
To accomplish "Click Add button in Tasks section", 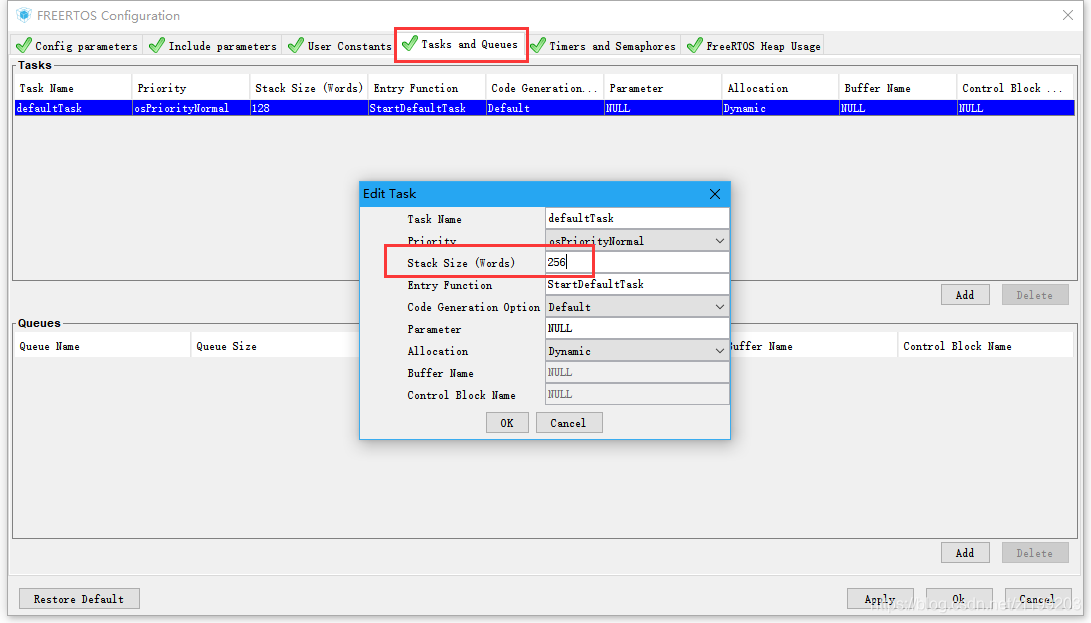I will [x=964, y=295].
